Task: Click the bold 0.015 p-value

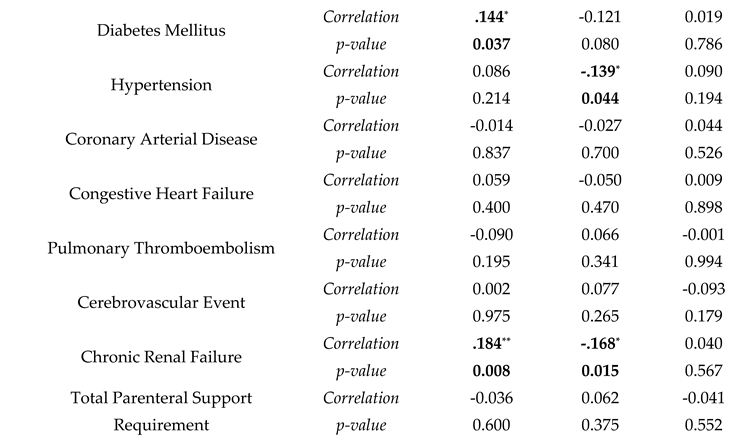Action: [598, 371]
